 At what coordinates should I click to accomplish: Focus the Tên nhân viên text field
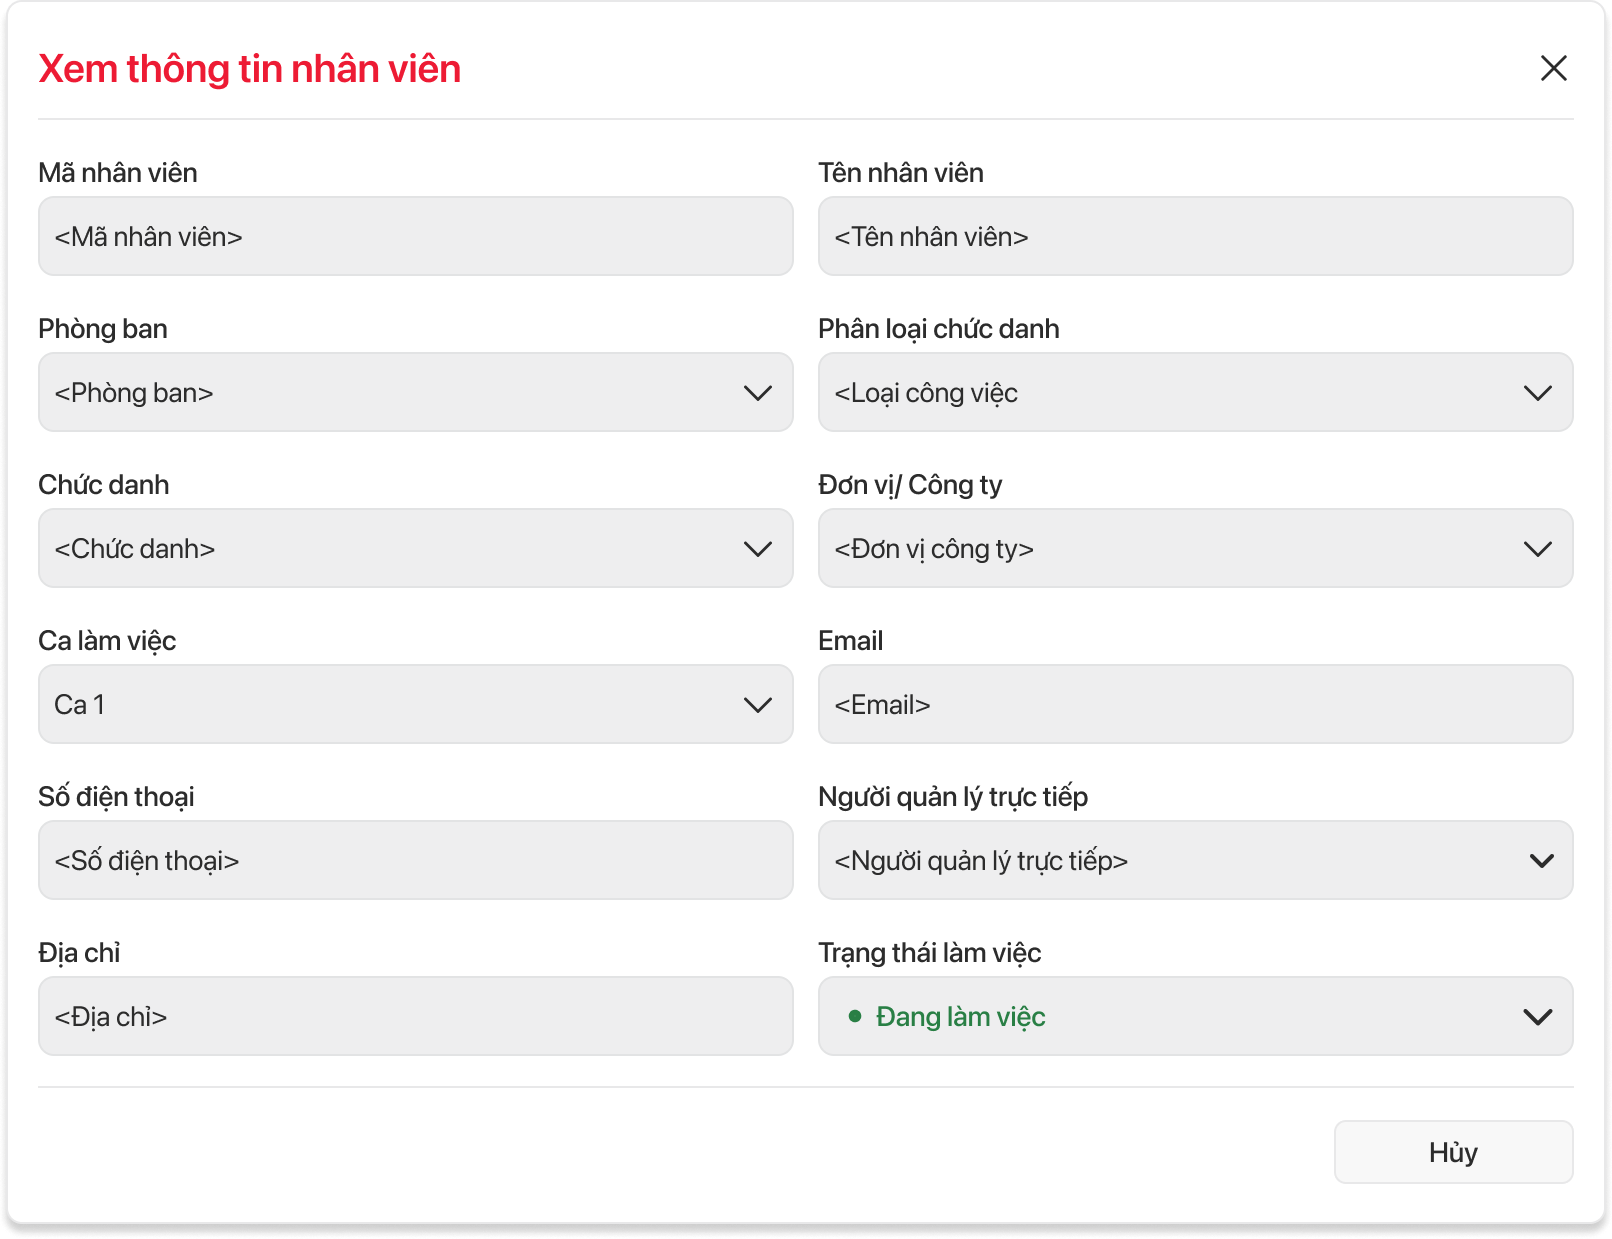point(1195,237)
